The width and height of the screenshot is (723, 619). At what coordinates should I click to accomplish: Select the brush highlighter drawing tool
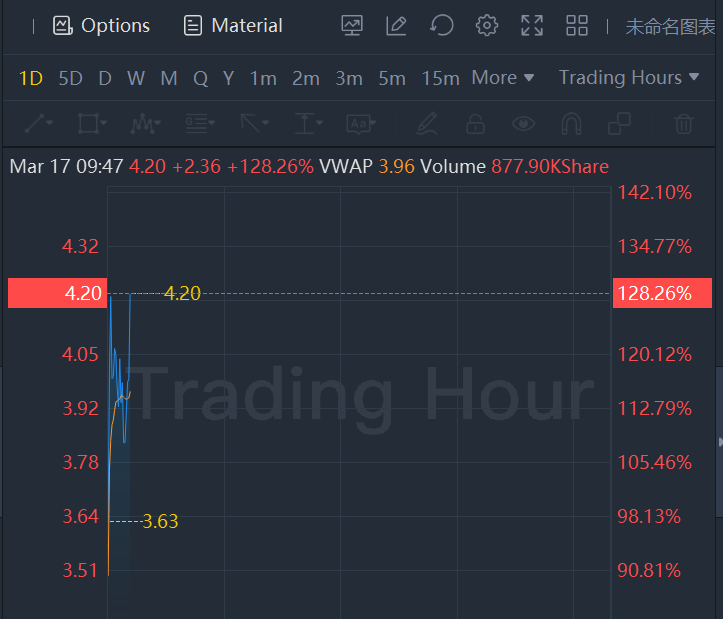(x=428, y=124)
